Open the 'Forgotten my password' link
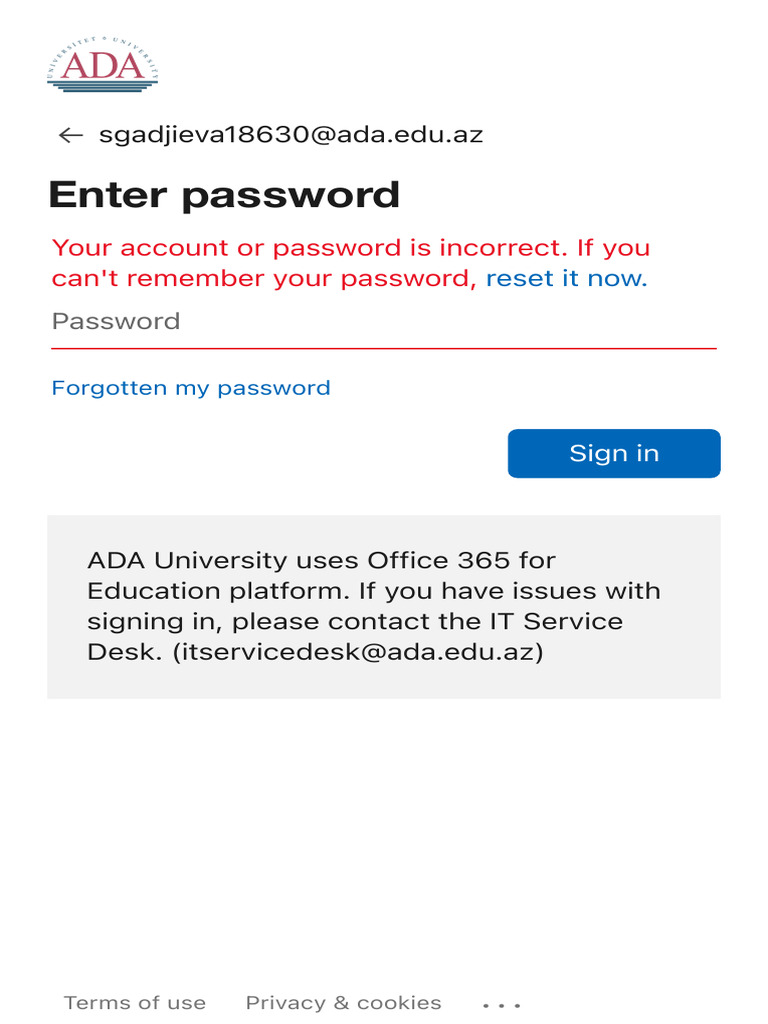 (x=191, y=389)
